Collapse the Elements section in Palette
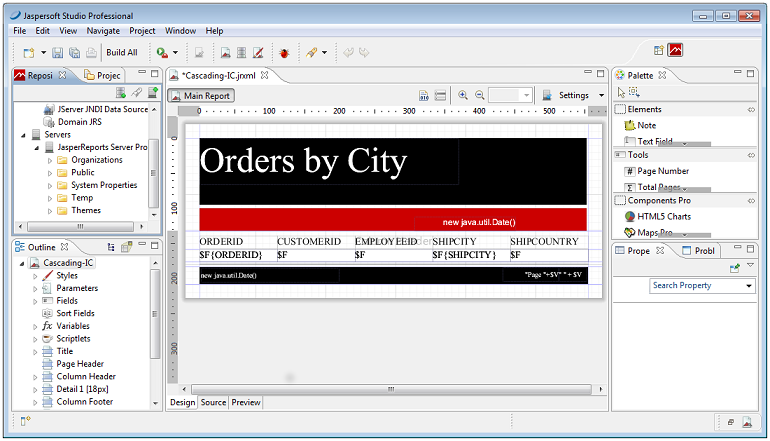This screenshot has height=441, width=770. click(751, 110)
